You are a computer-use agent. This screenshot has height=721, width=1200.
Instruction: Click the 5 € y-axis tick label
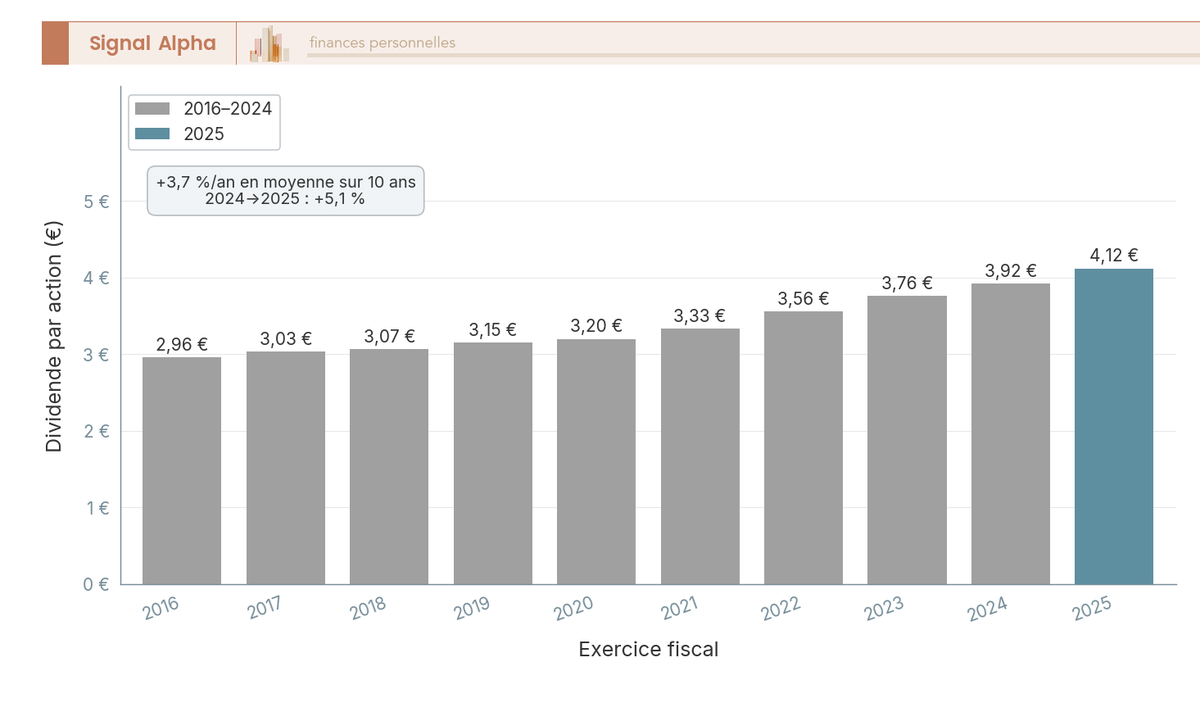pos(97,201)
